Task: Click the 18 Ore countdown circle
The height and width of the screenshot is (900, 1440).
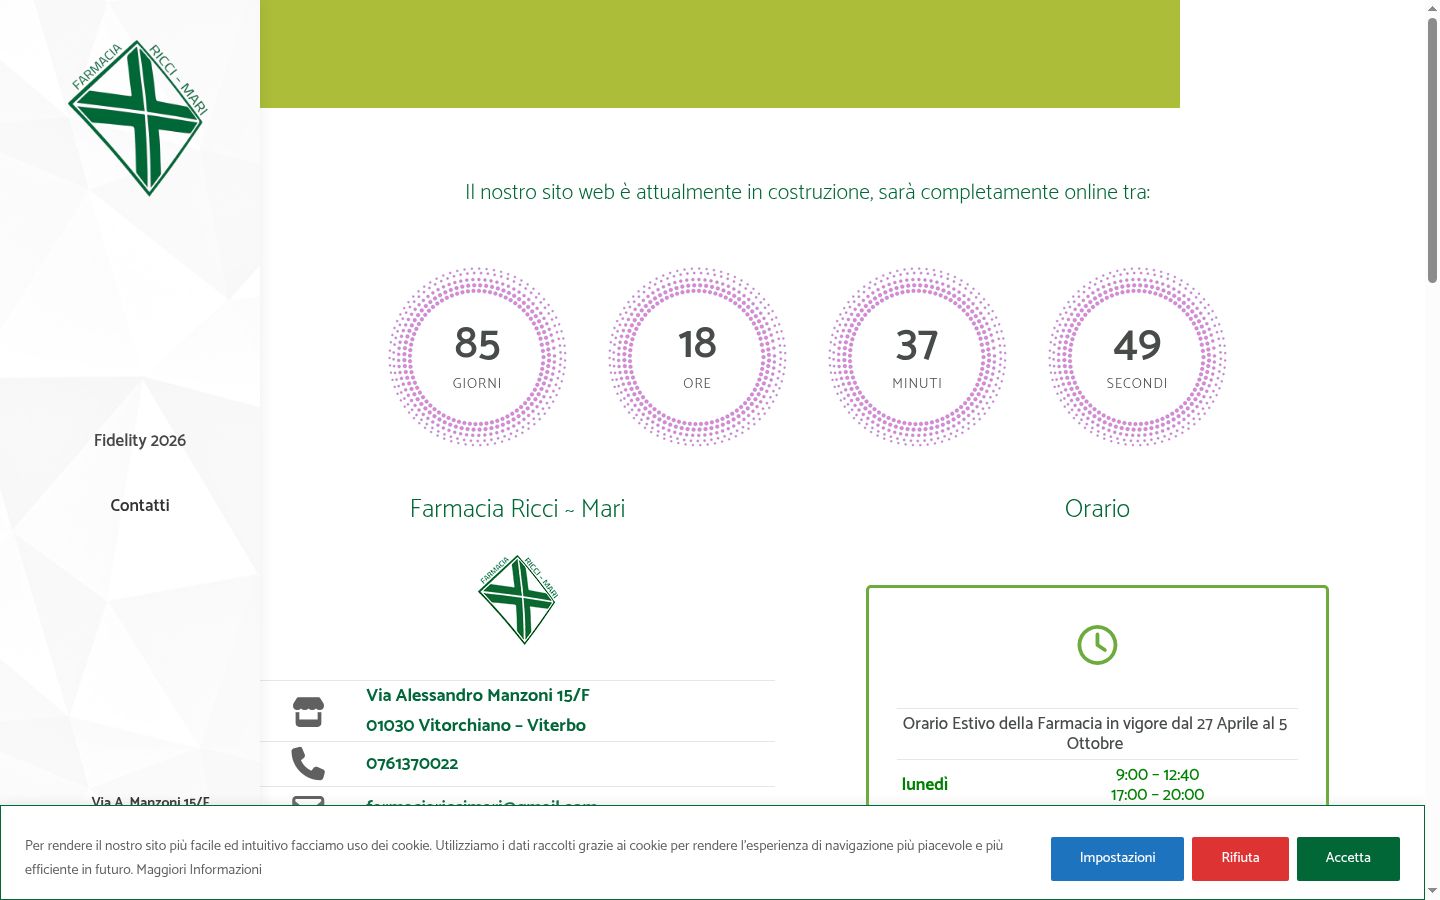Action: (697, 356)
